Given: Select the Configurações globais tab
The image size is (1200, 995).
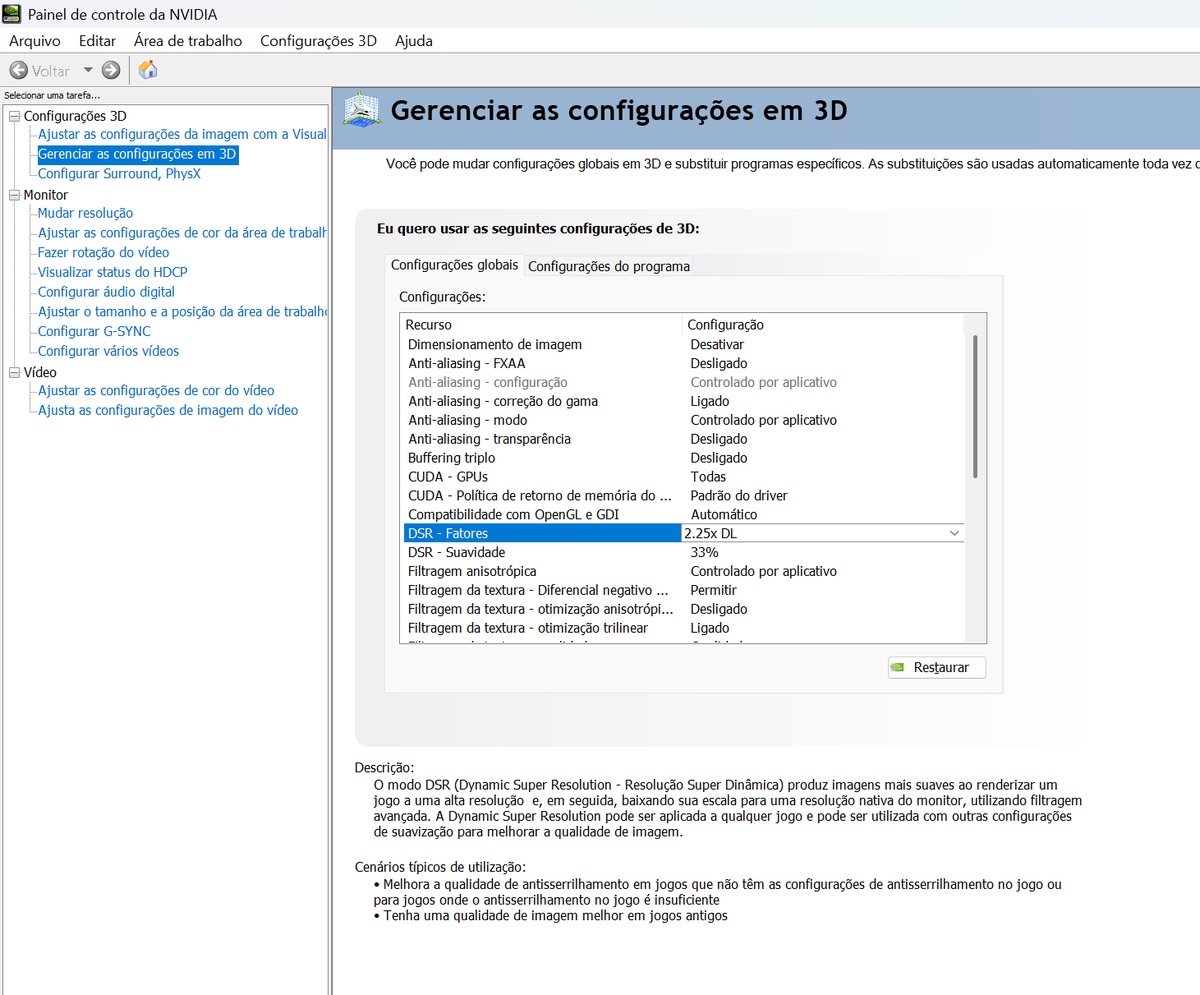Looking at the screenshot, I should [454, 265].
